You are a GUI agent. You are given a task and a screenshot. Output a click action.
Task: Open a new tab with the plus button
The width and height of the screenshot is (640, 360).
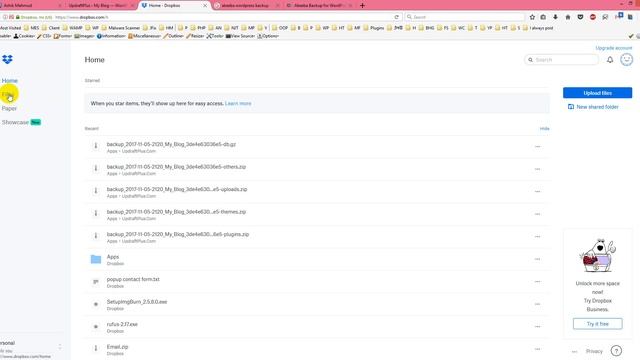362,5
